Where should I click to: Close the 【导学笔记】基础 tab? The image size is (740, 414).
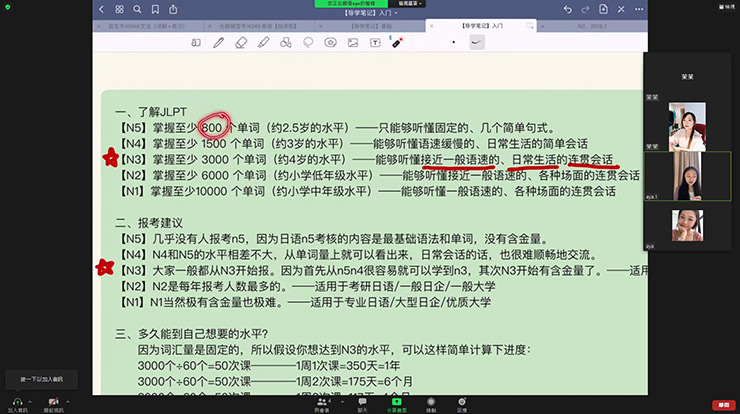pyautogui.click(x=320, y=26)
